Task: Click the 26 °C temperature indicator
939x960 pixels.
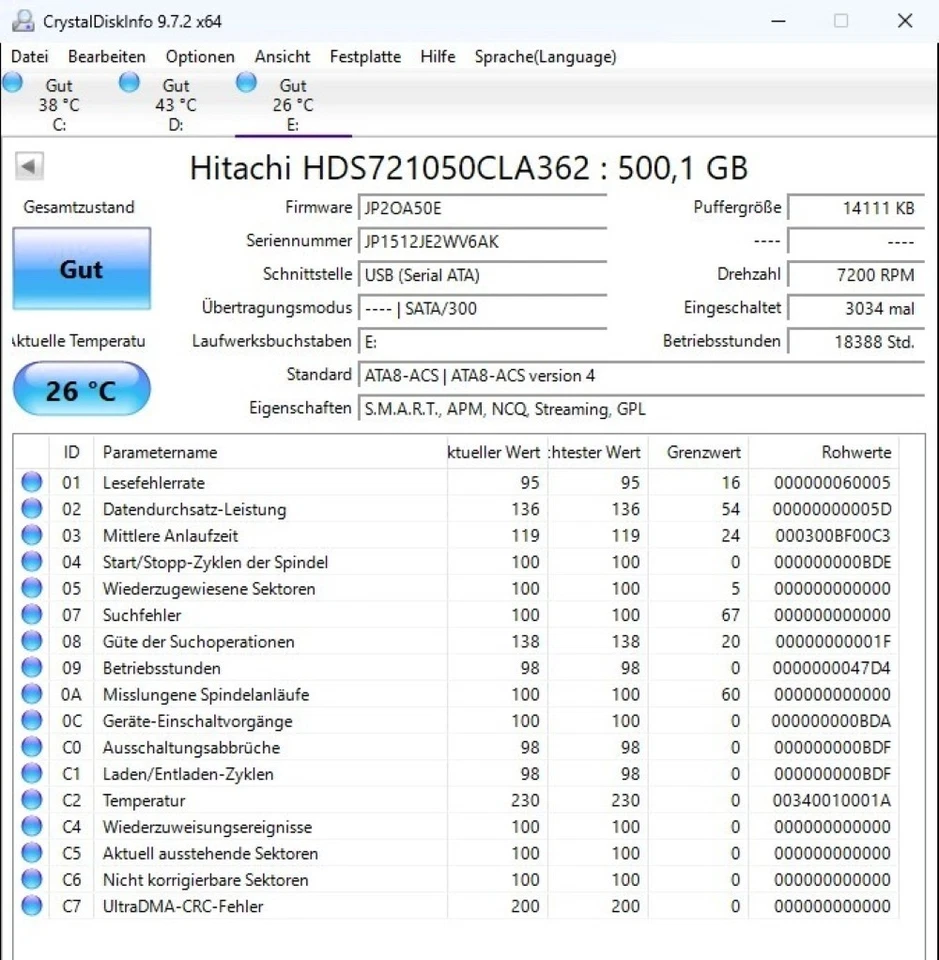Action: click(x=81, y=389)
